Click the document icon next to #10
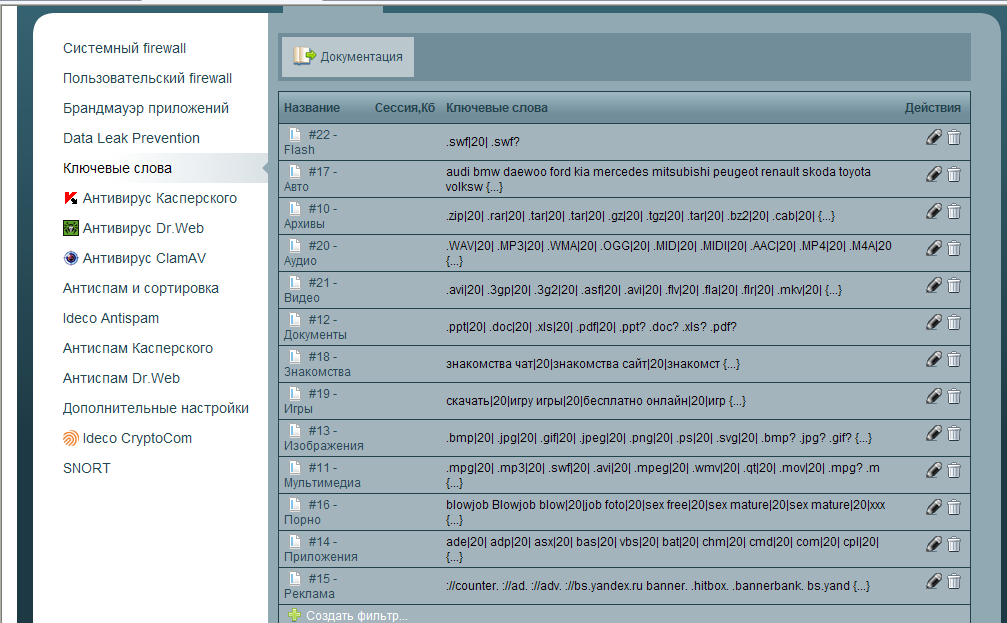Image resolution: width=1007 pixels, height=623 pixels. (295, 208)
